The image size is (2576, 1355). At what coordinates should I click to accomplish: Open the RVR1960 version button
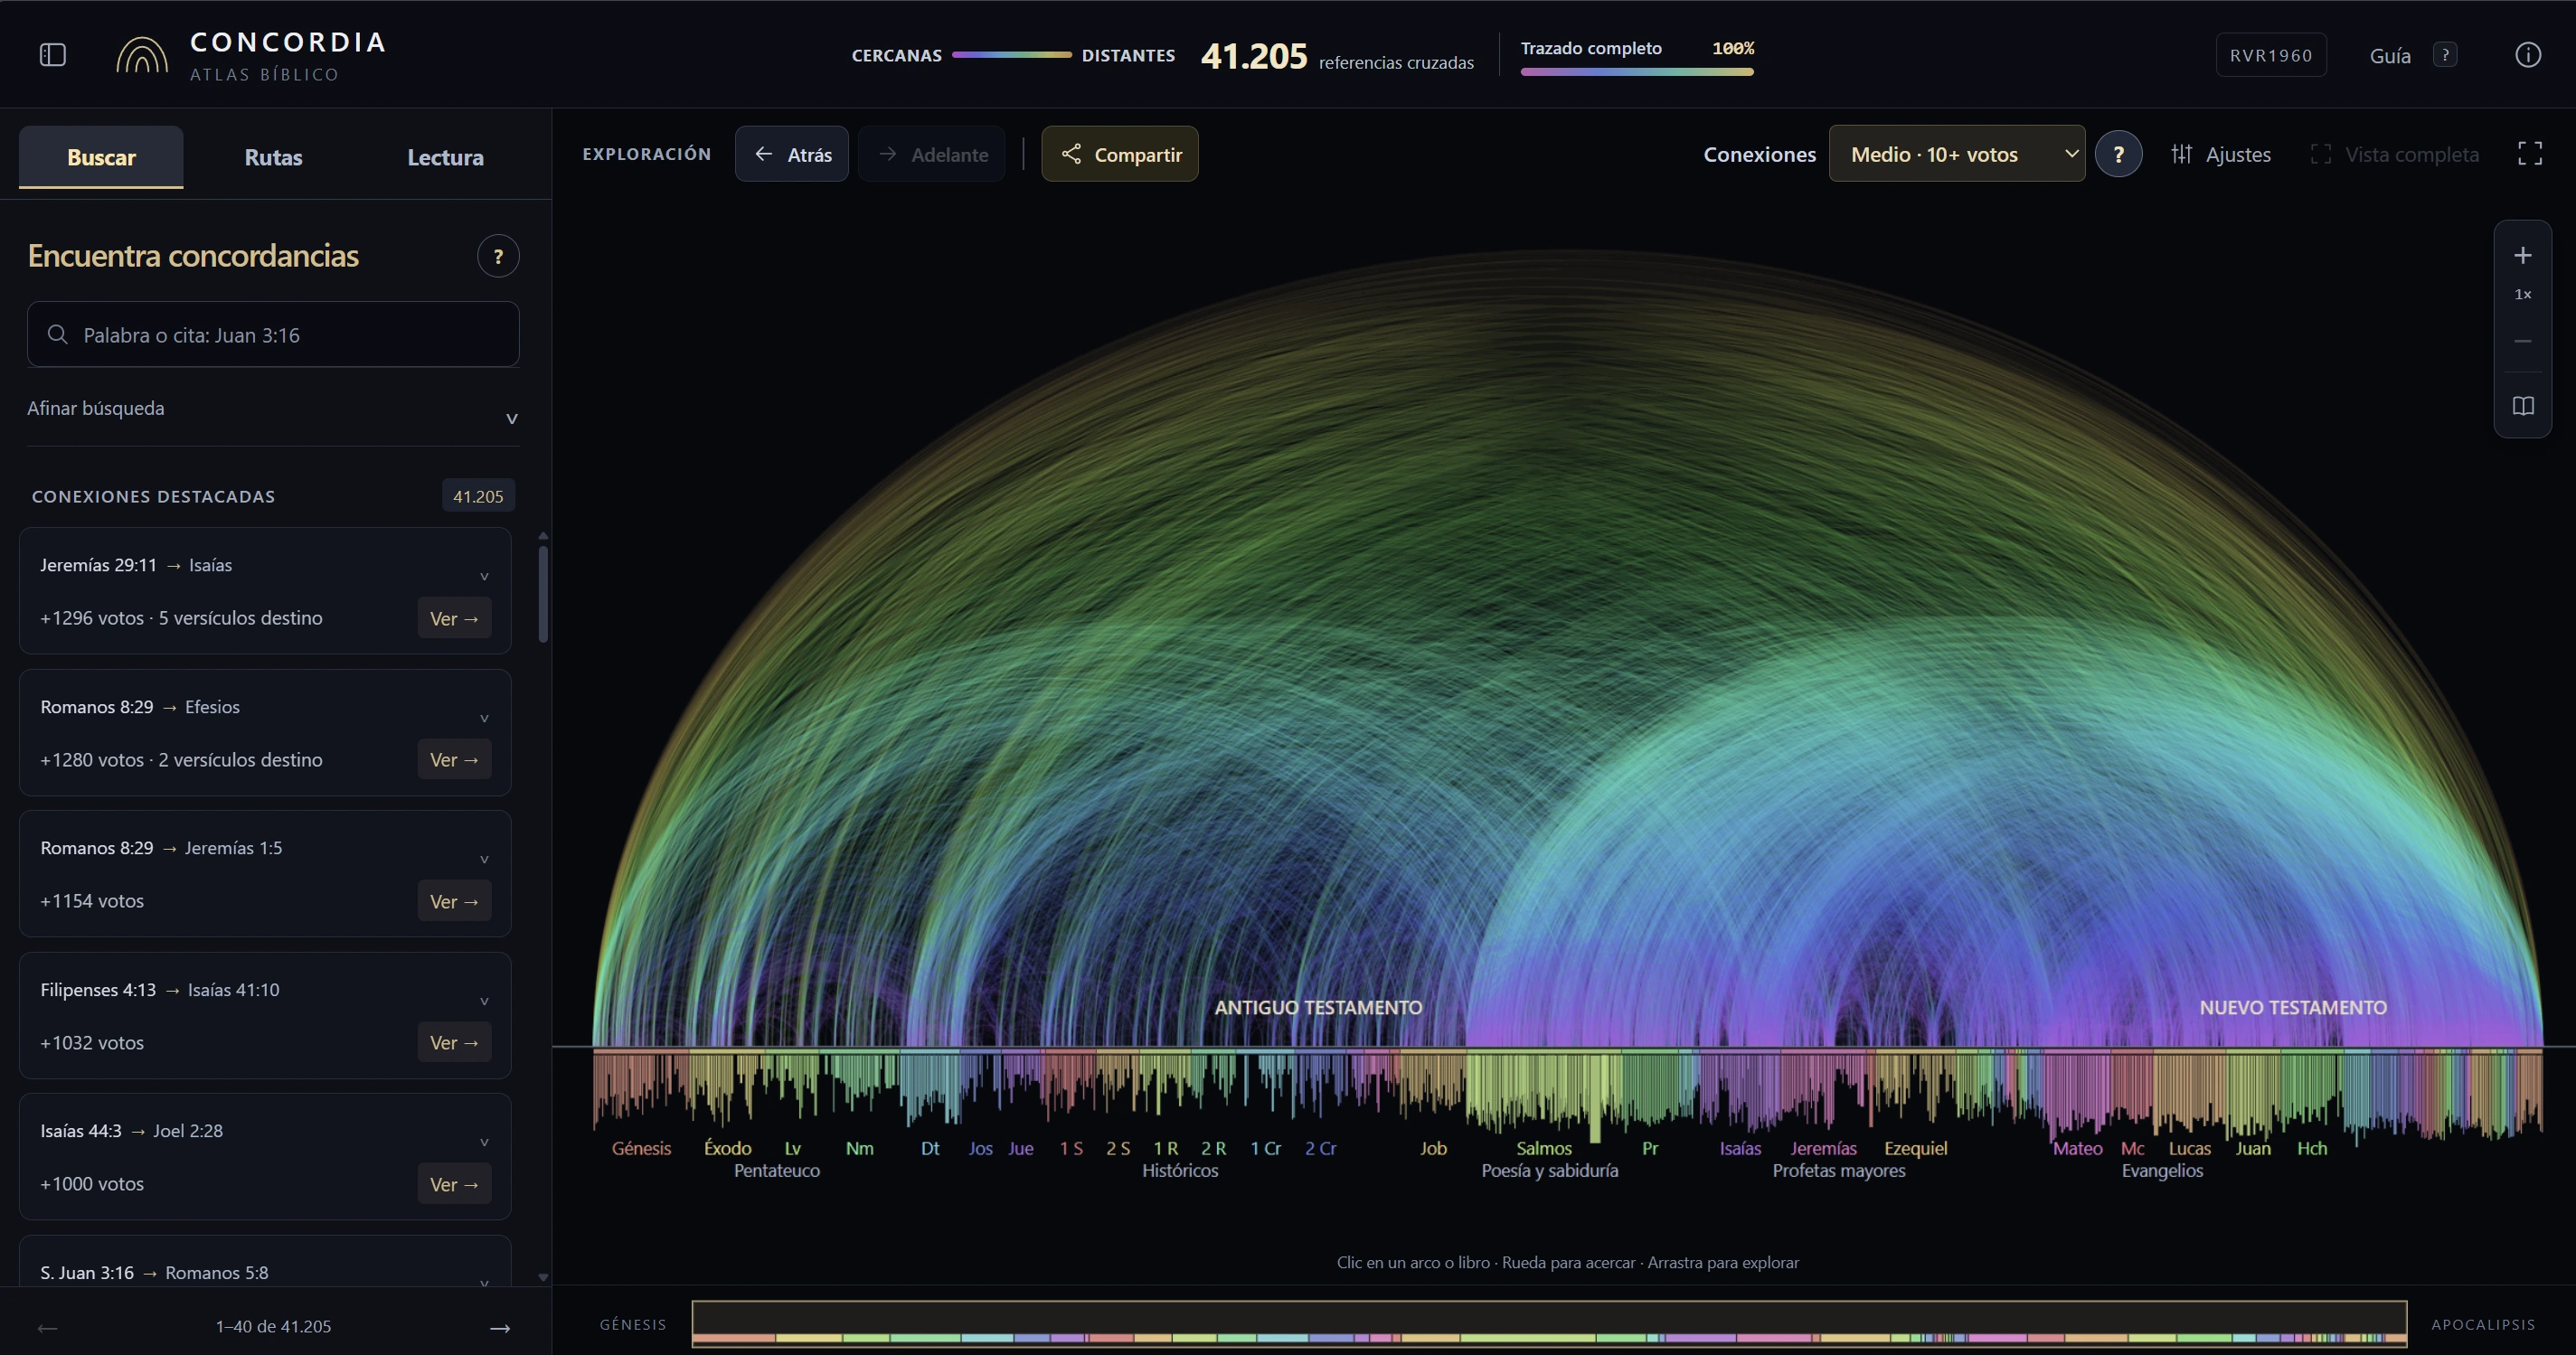tap(2271, 55)
